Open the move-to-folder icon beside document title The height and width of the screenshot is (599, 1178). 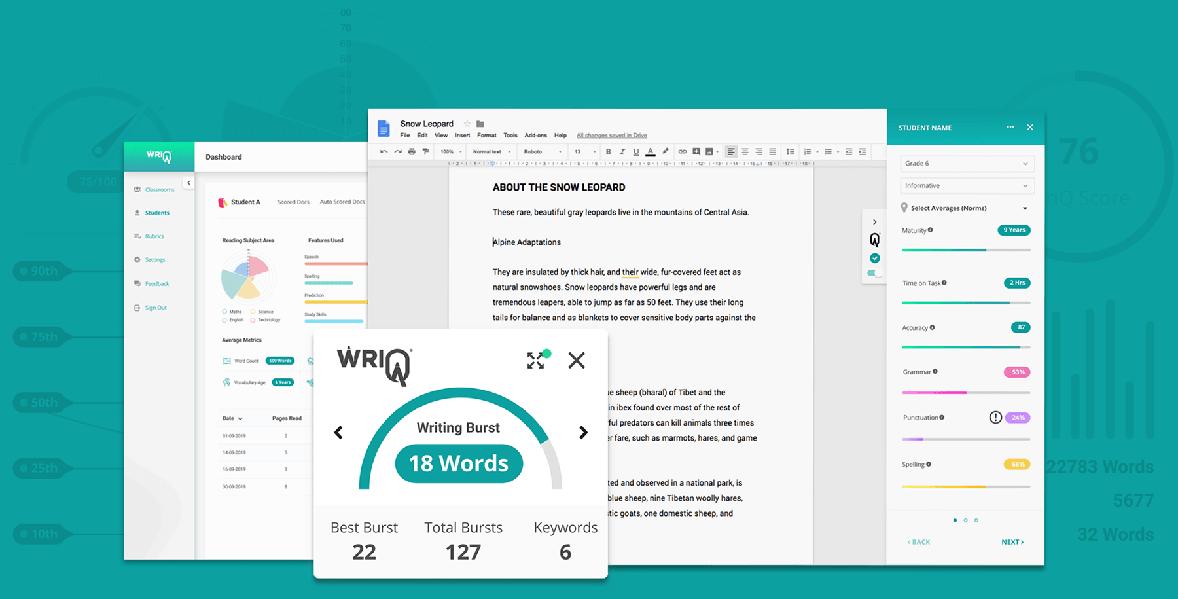(x=480, y=124)
